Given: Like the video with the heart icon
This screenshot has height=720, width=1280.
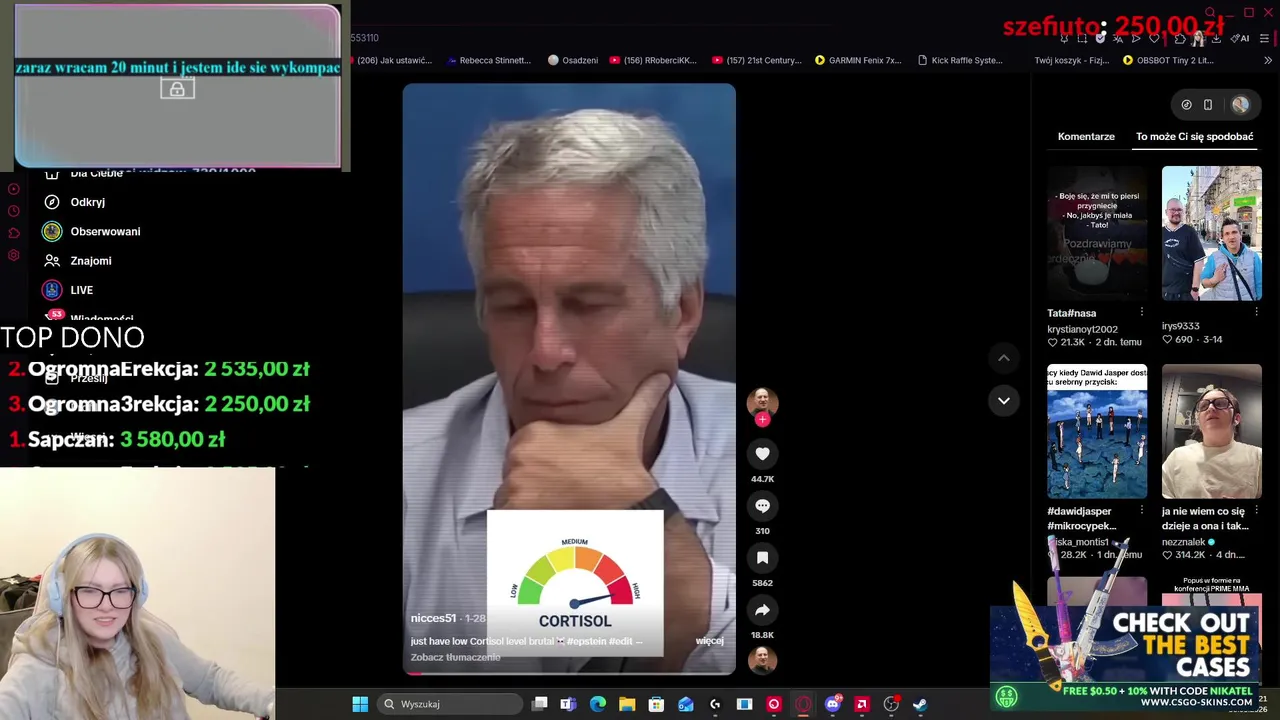Looking at the screenshot, I should click(762, 454).
